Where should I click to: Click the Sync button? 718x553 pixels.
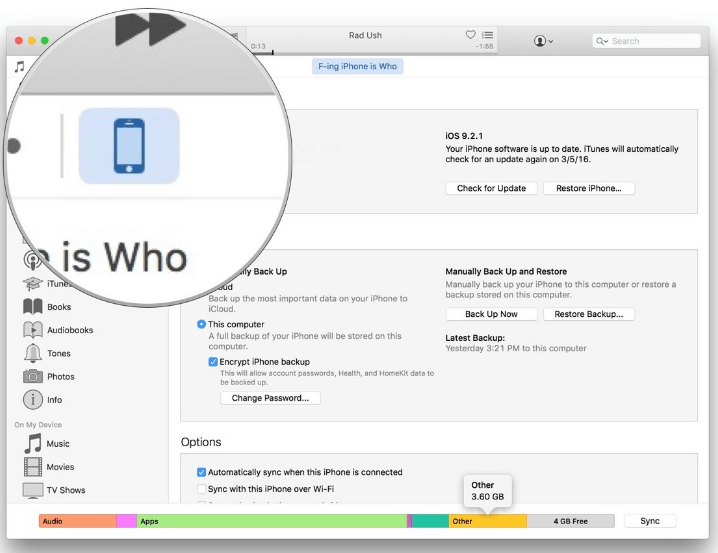coord(650,521)
